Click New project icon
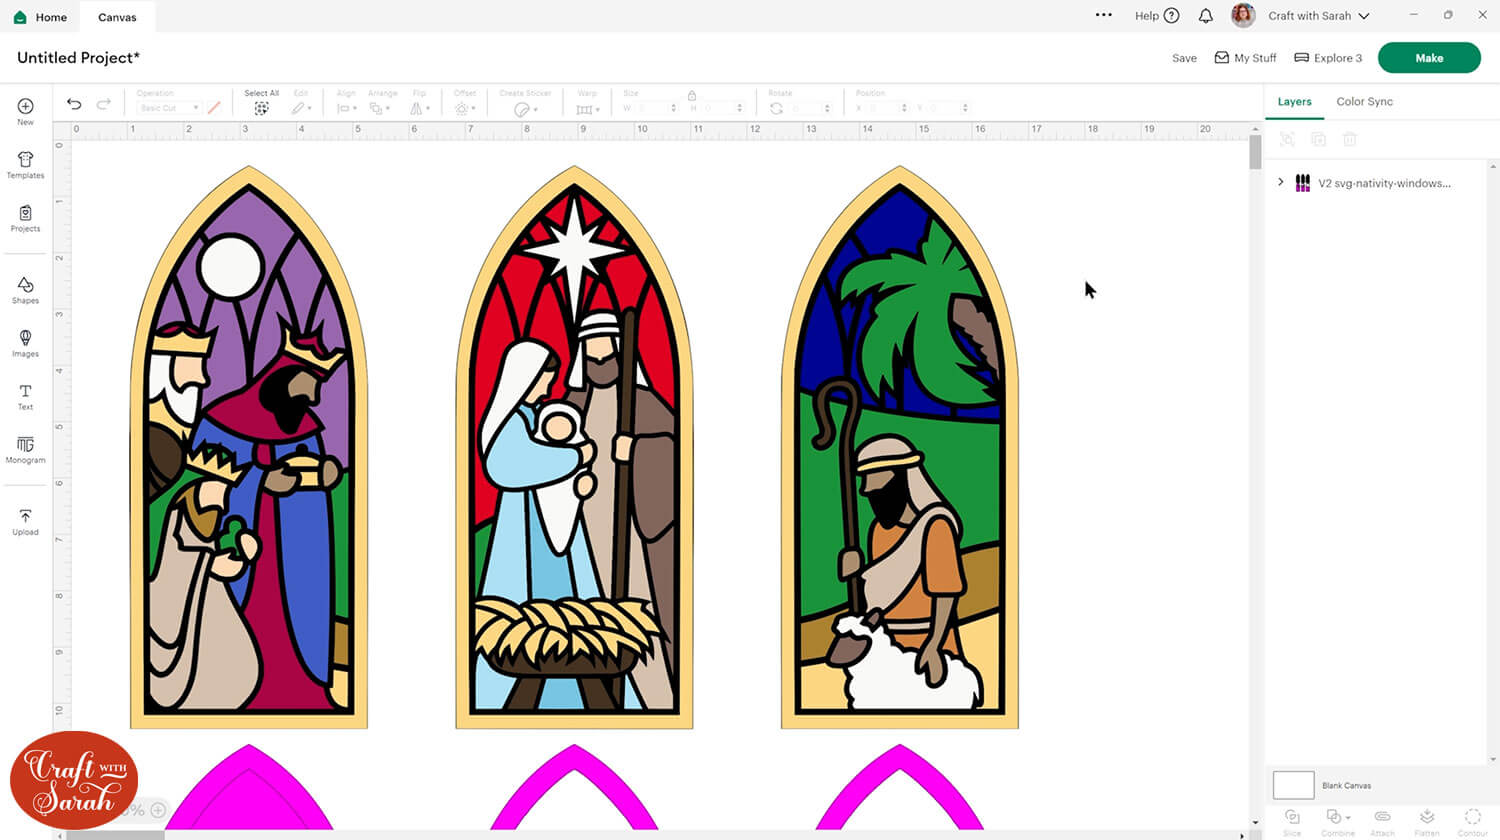Viewport: 1500px width, 840px height. click(25, 111)
